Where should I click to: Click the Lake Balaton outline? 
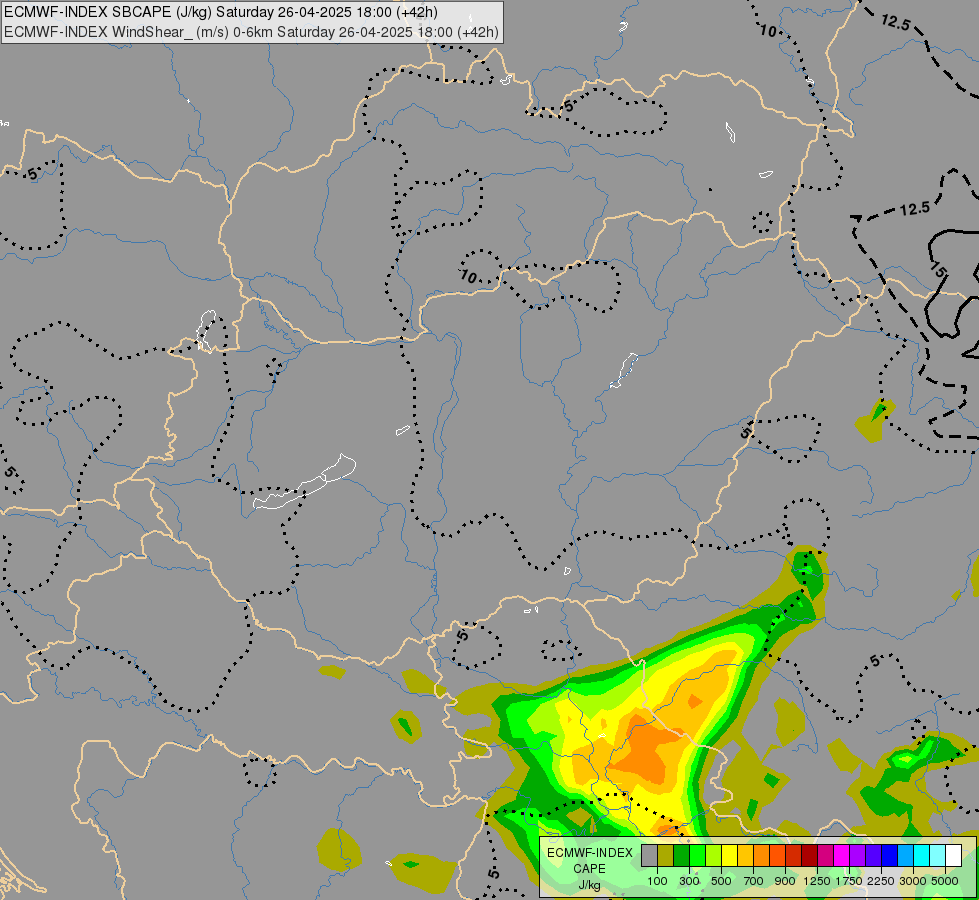pos(305,482)
